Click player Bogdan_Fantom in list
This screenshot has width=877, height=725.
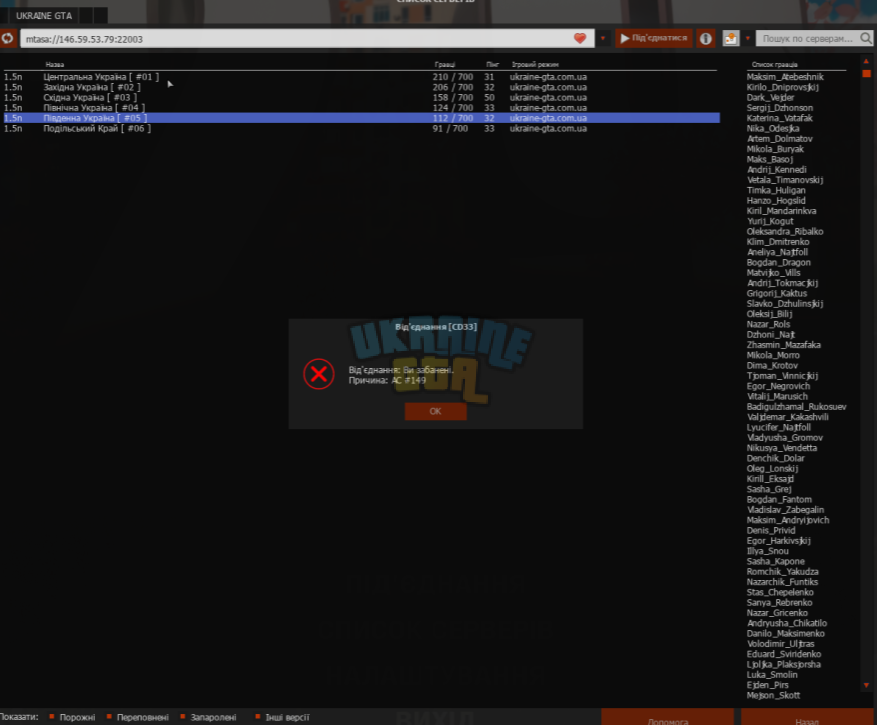click(x=779, y=500)
